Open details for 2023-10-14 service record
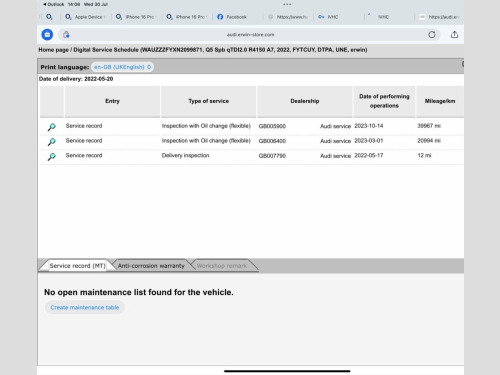 tap(52, 127)
